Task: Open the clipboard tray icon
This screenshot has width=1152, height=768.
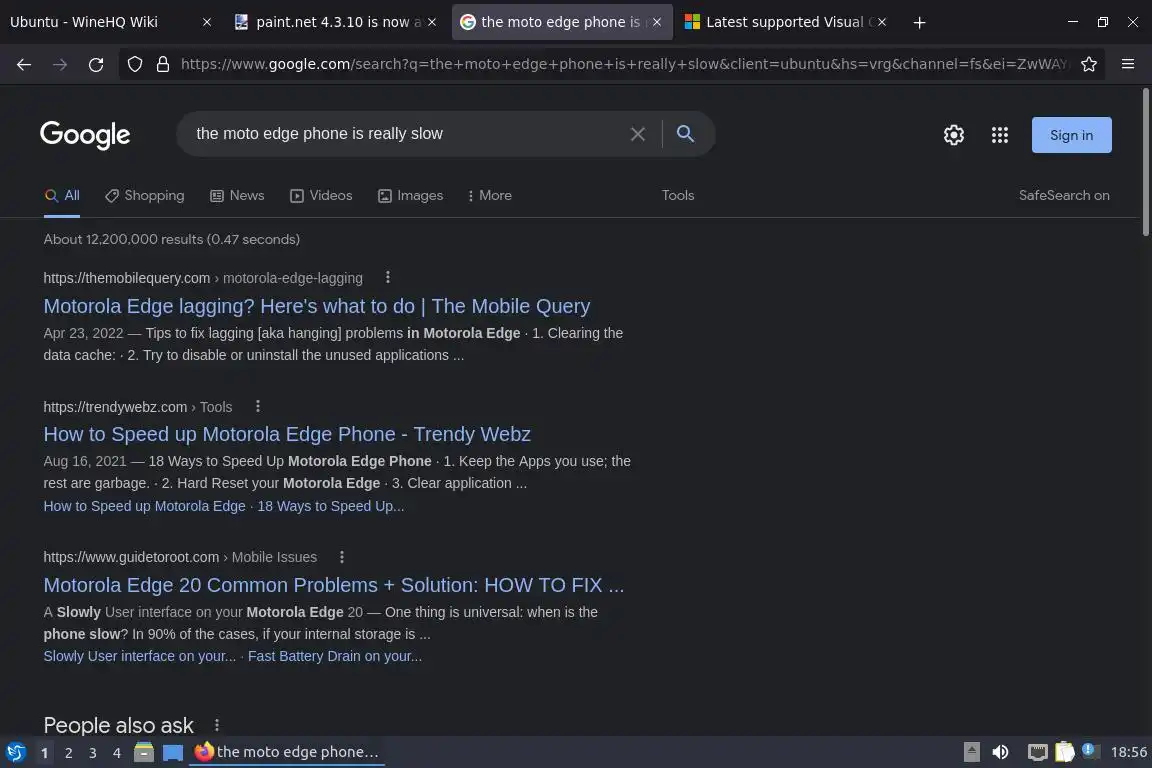Action: click(x=1065, y=753)
